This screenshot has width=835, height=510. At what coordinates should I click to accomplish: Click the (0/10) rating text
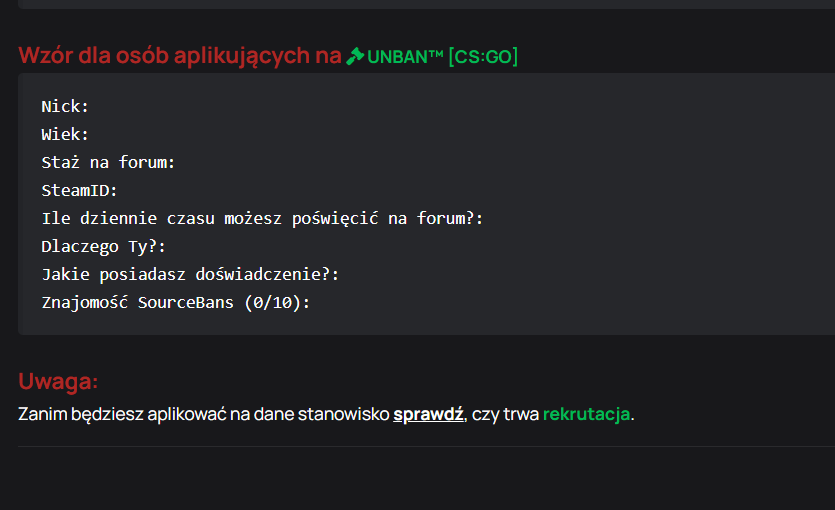coord(273,302)
